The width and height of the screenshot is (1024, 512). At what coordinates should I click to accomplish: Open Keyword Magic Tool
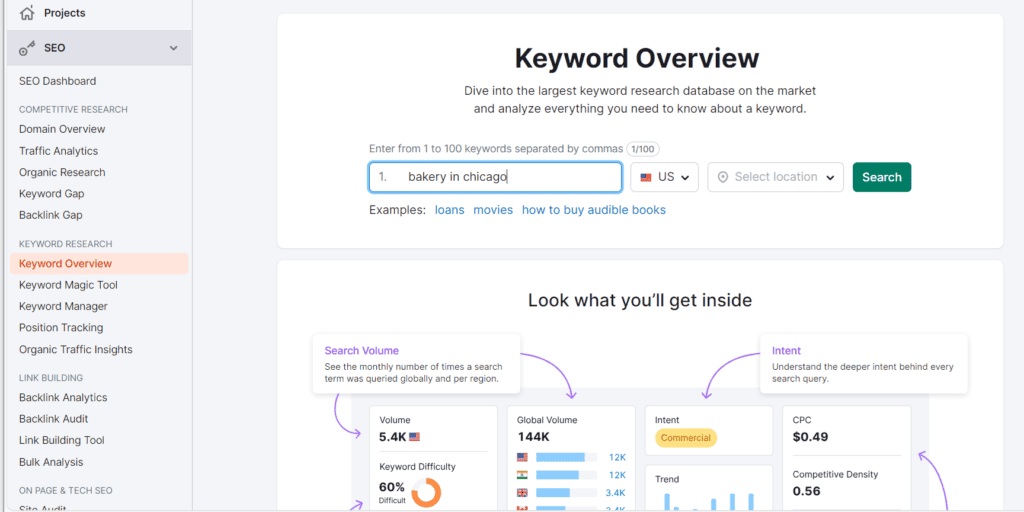pyautogui.click(x=68, y=285)
